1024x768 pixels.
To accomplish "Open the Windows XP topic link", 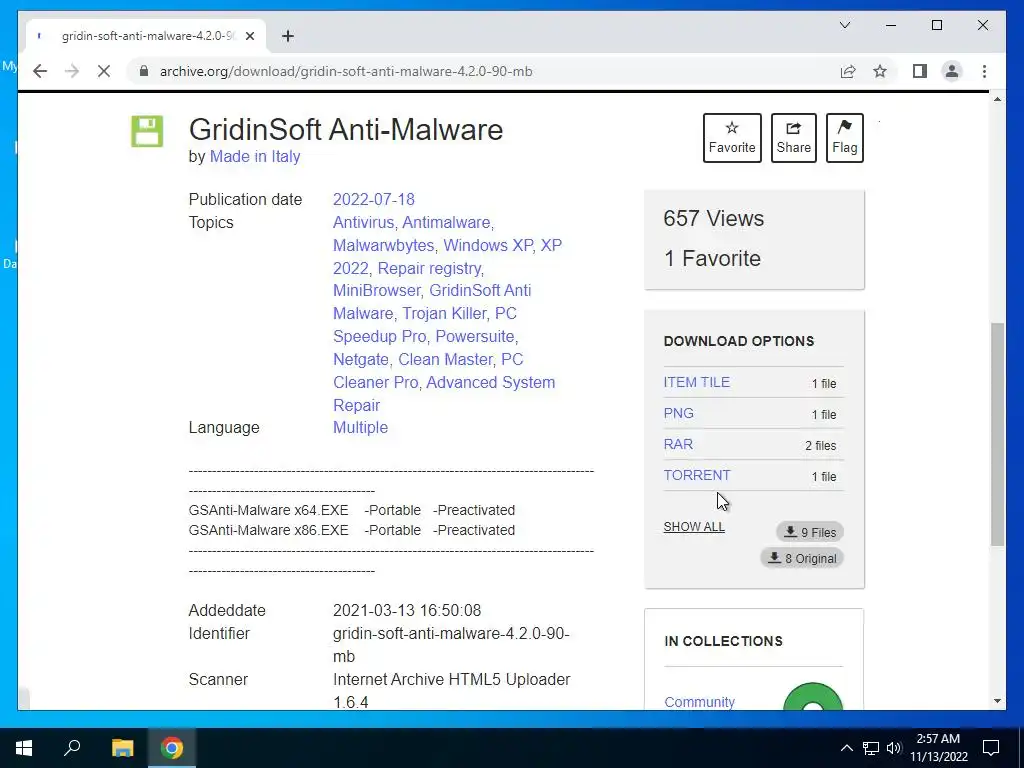I will point(488,246).
